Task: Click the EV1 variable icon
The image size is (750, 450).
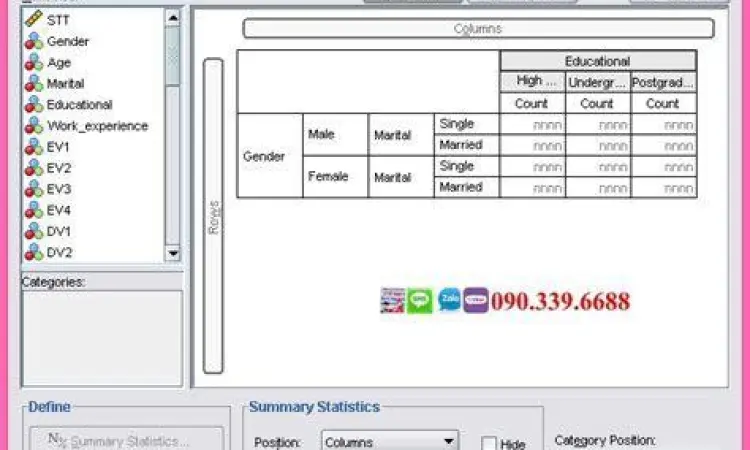Action: click(x=33, y=146)
